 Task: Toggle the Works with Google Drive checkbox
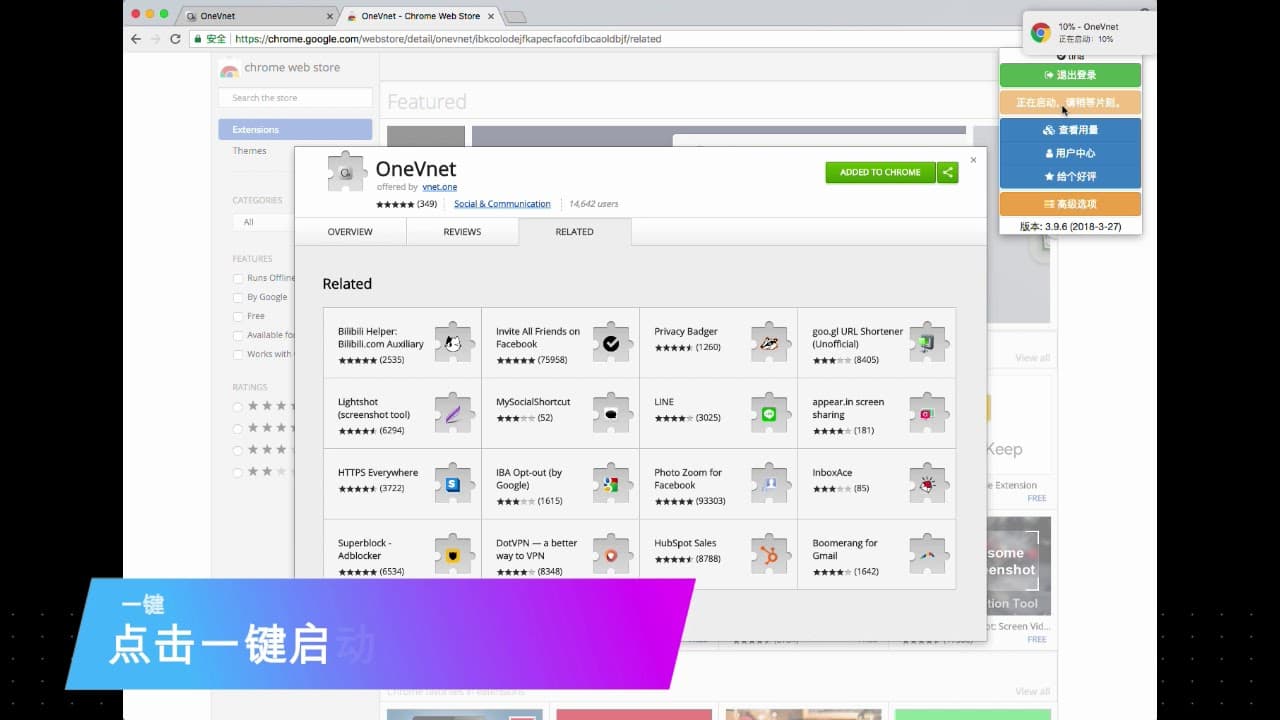pos(238,354)
